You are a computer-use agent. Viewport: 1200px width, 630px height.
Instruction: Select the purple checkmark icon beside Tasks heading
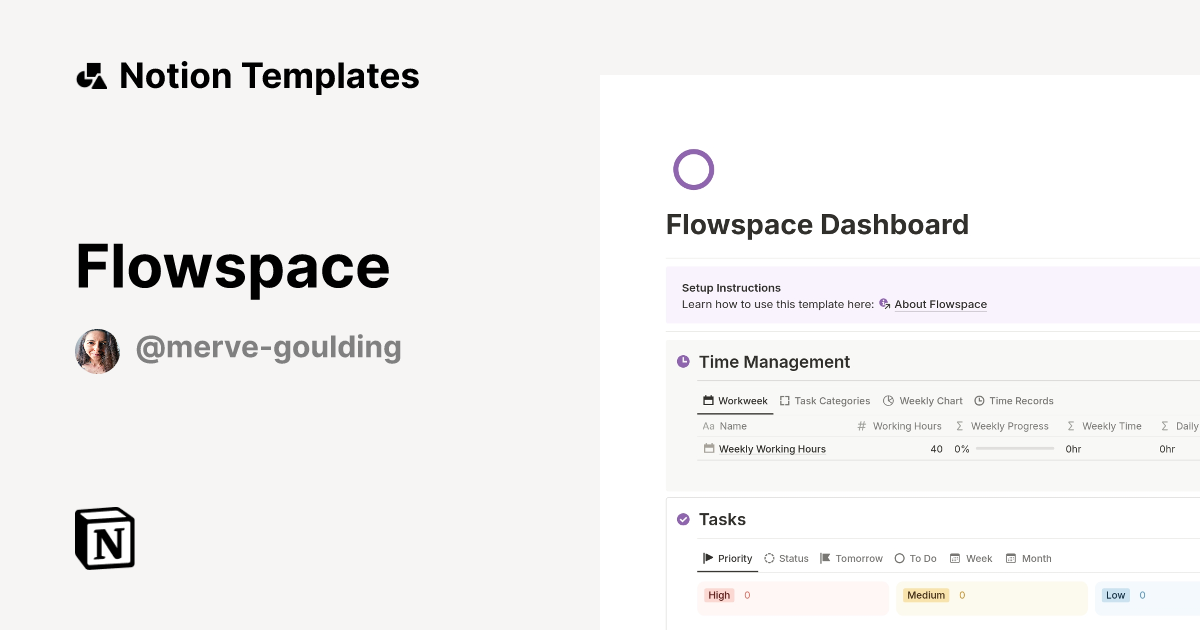tap(683, 519)
